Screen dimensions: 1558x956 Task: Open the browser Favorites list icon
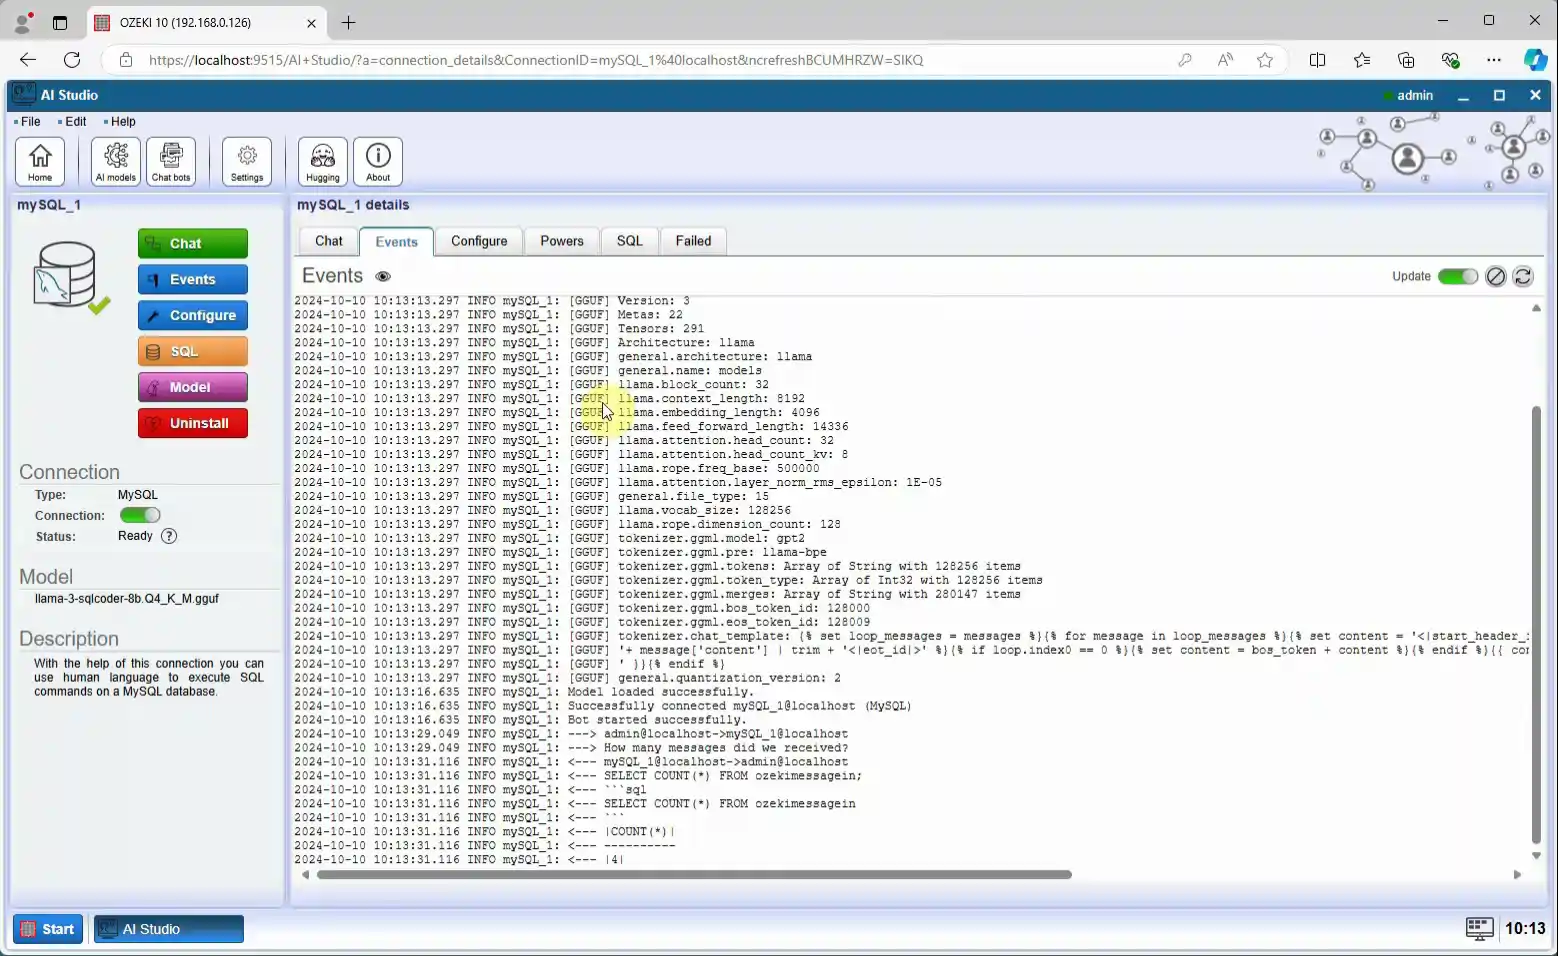1361,60
